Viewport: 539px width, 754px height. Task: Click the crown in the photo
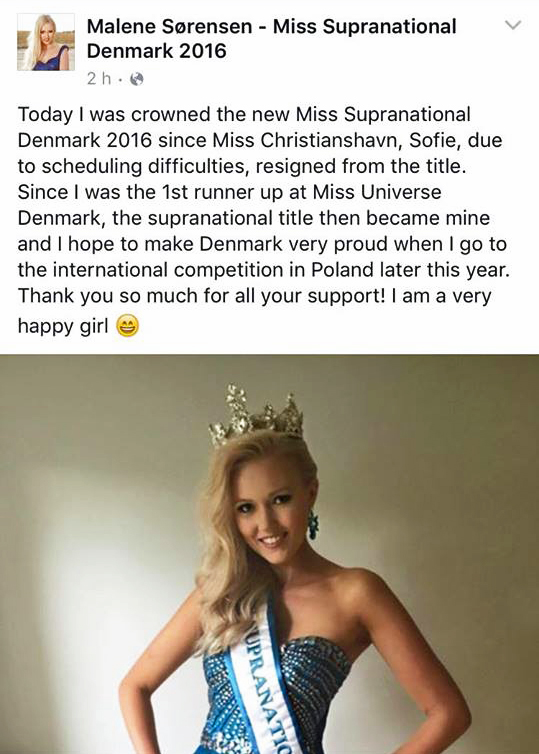click(x=257, y=415)
